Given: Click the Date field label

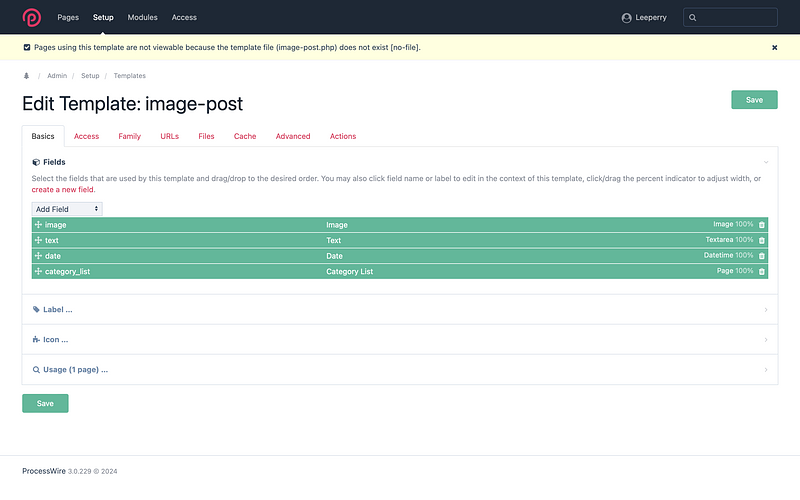Looking at the screenshot, I should click(334, 256).
